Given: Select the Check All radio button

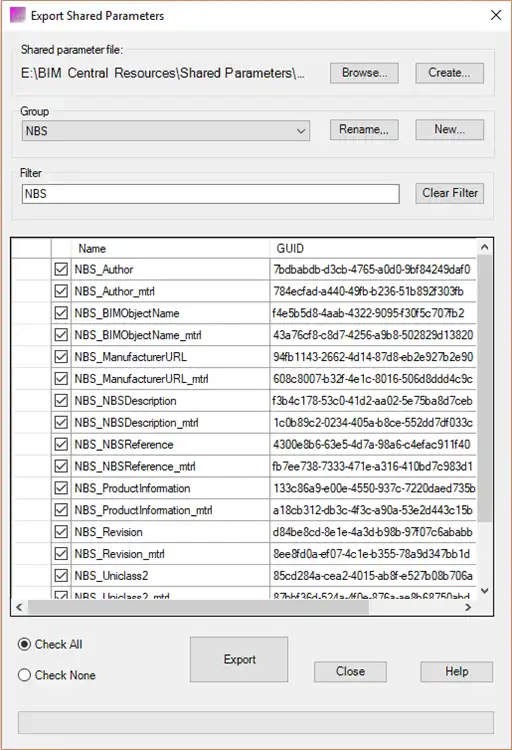Looking at the screenshot, I should tap(24, 644).
